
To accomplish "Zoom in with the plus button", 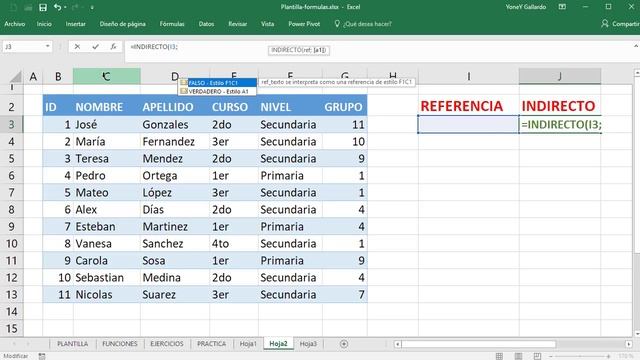I will [608, 356].
